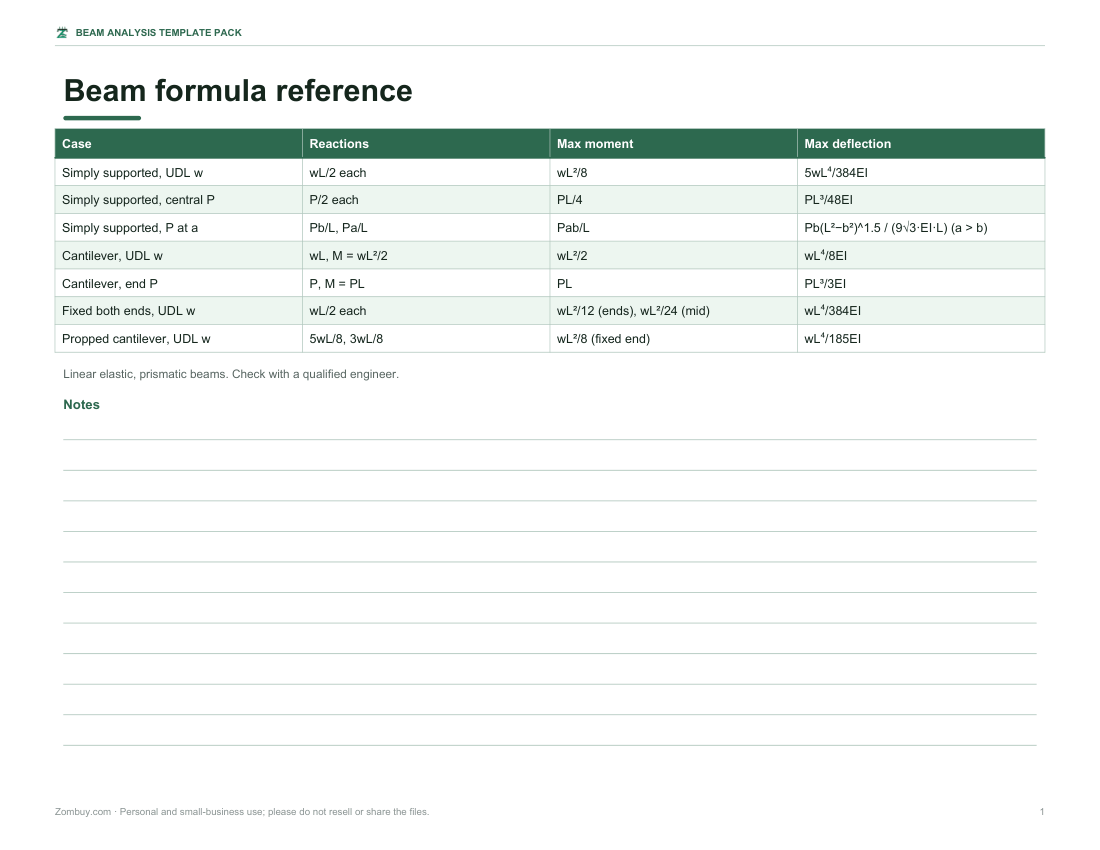This screenshot has height=850, width=1100.
Task: Click the 'Reactions' column header
Action: point(426,144)
